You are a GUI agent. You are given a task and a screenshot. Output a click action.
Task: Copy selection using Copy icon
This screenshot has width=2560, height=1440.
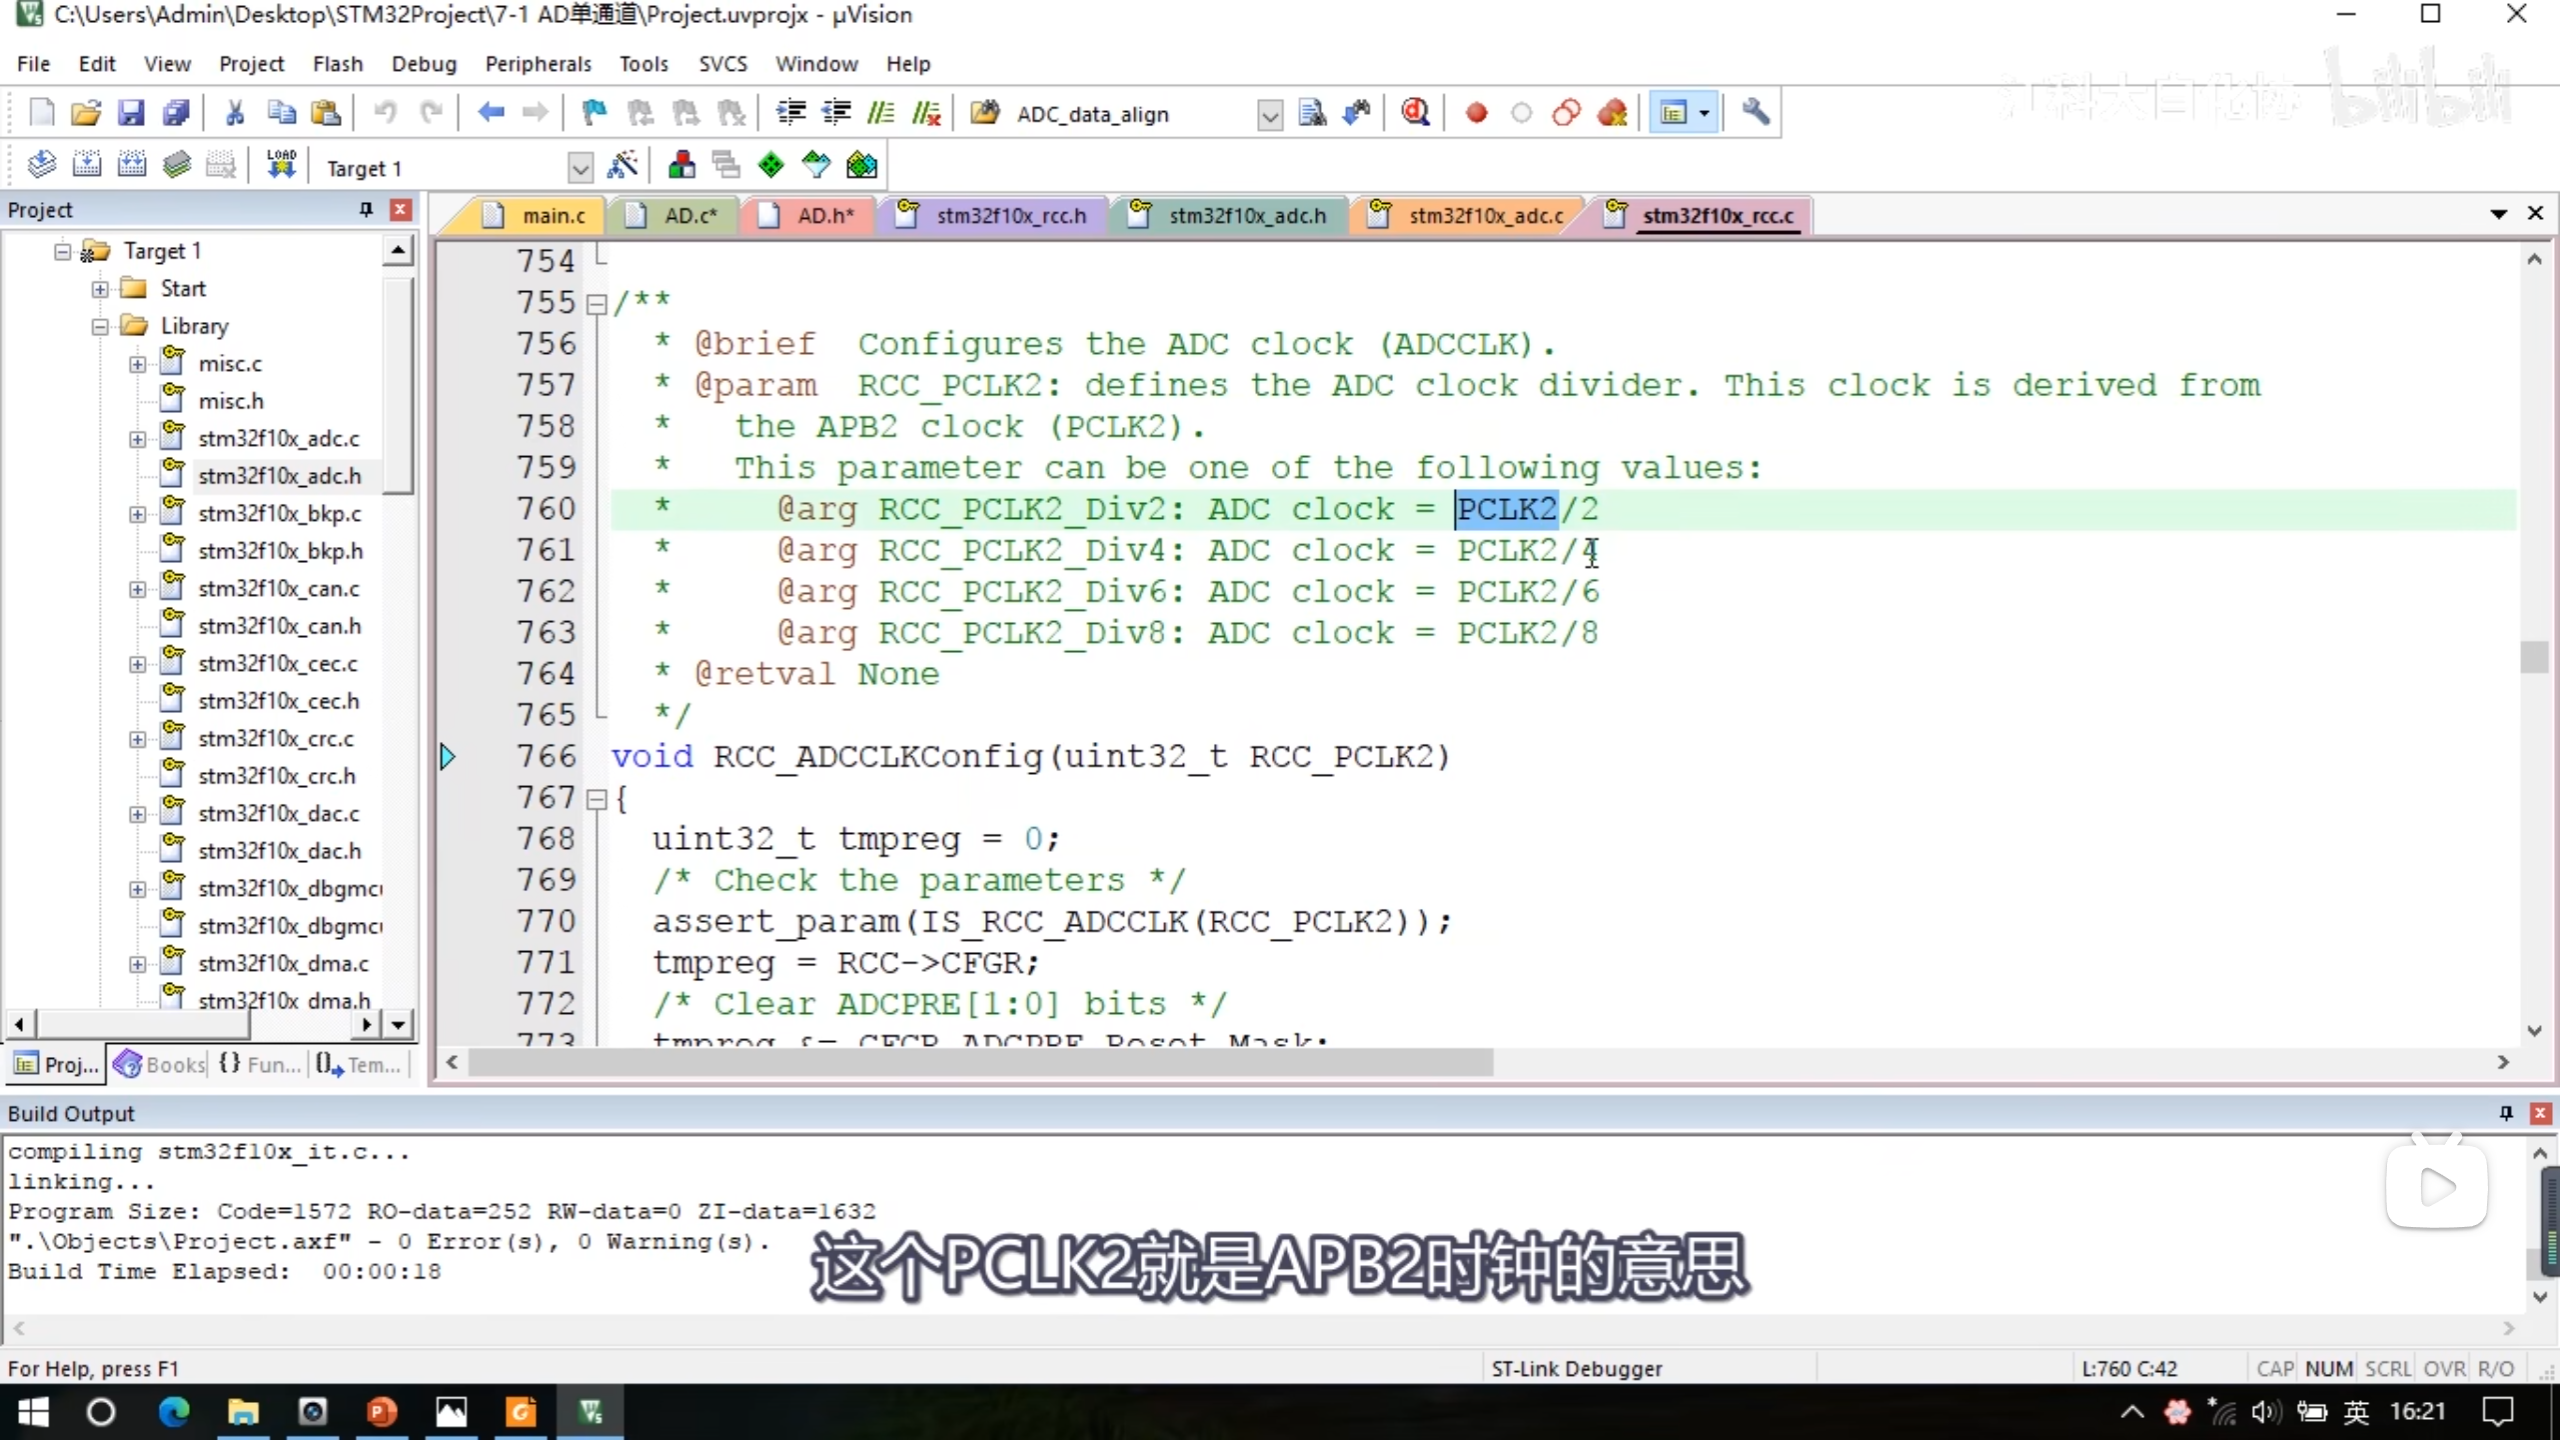(x=281, y=113)
